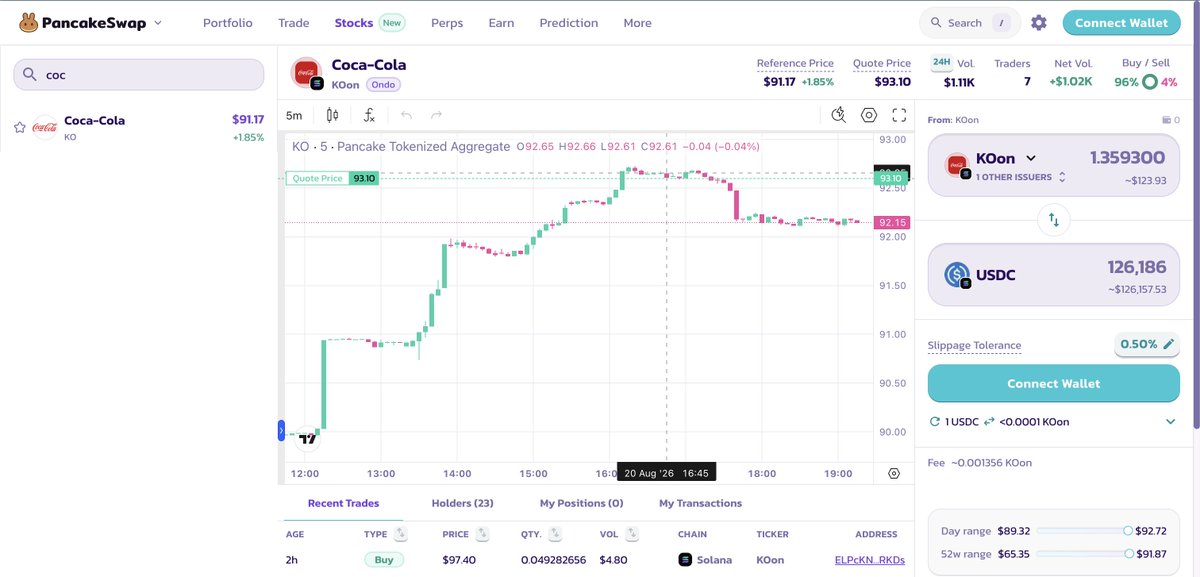Click the TradingView logo on chart

(308, 438)
